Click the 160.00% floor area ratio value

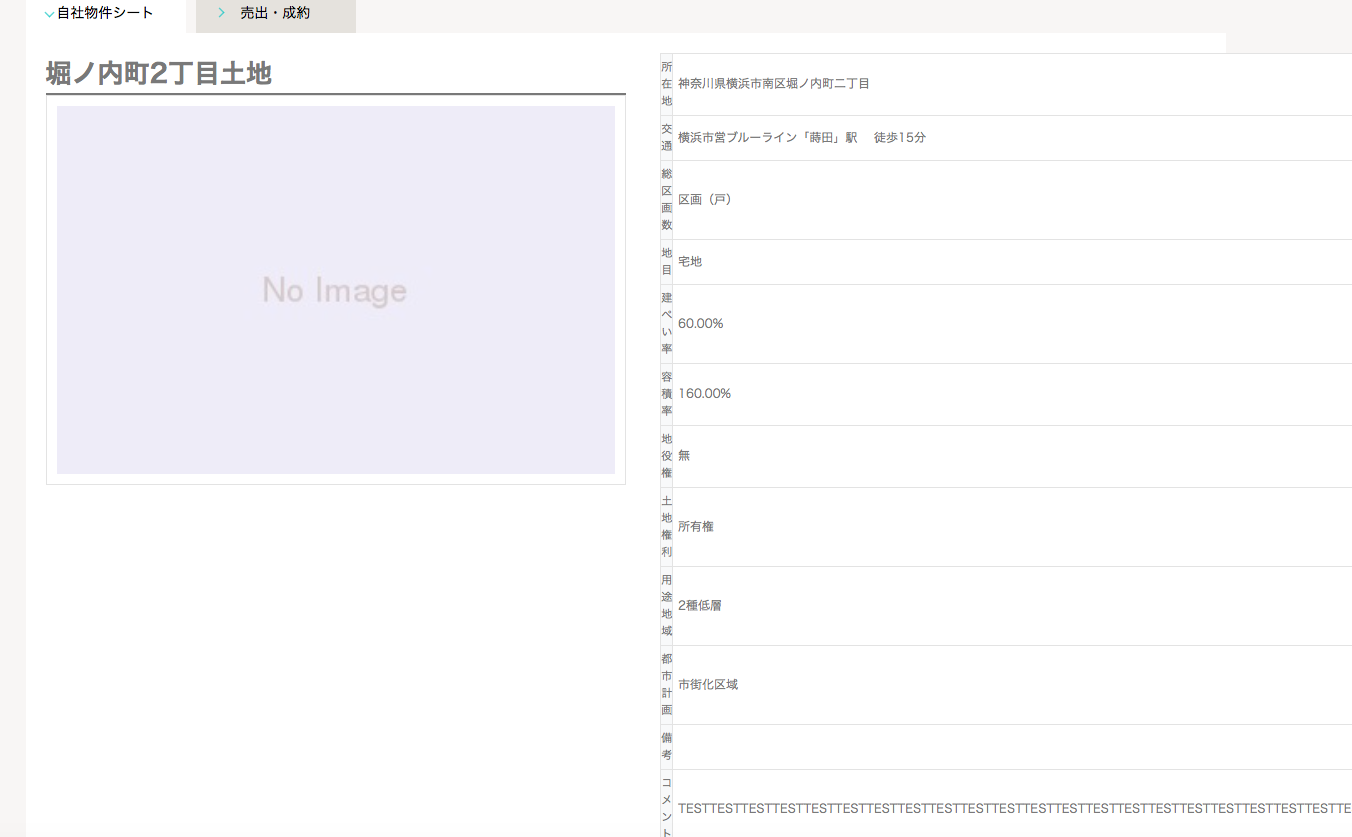click(704, 394)
